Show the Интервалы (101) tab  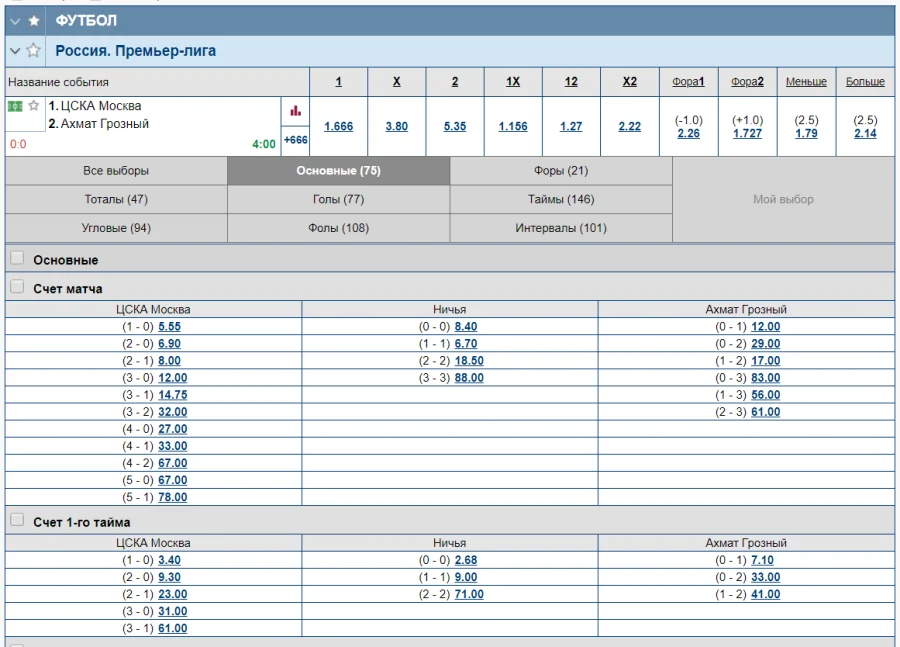coord(561,228)
